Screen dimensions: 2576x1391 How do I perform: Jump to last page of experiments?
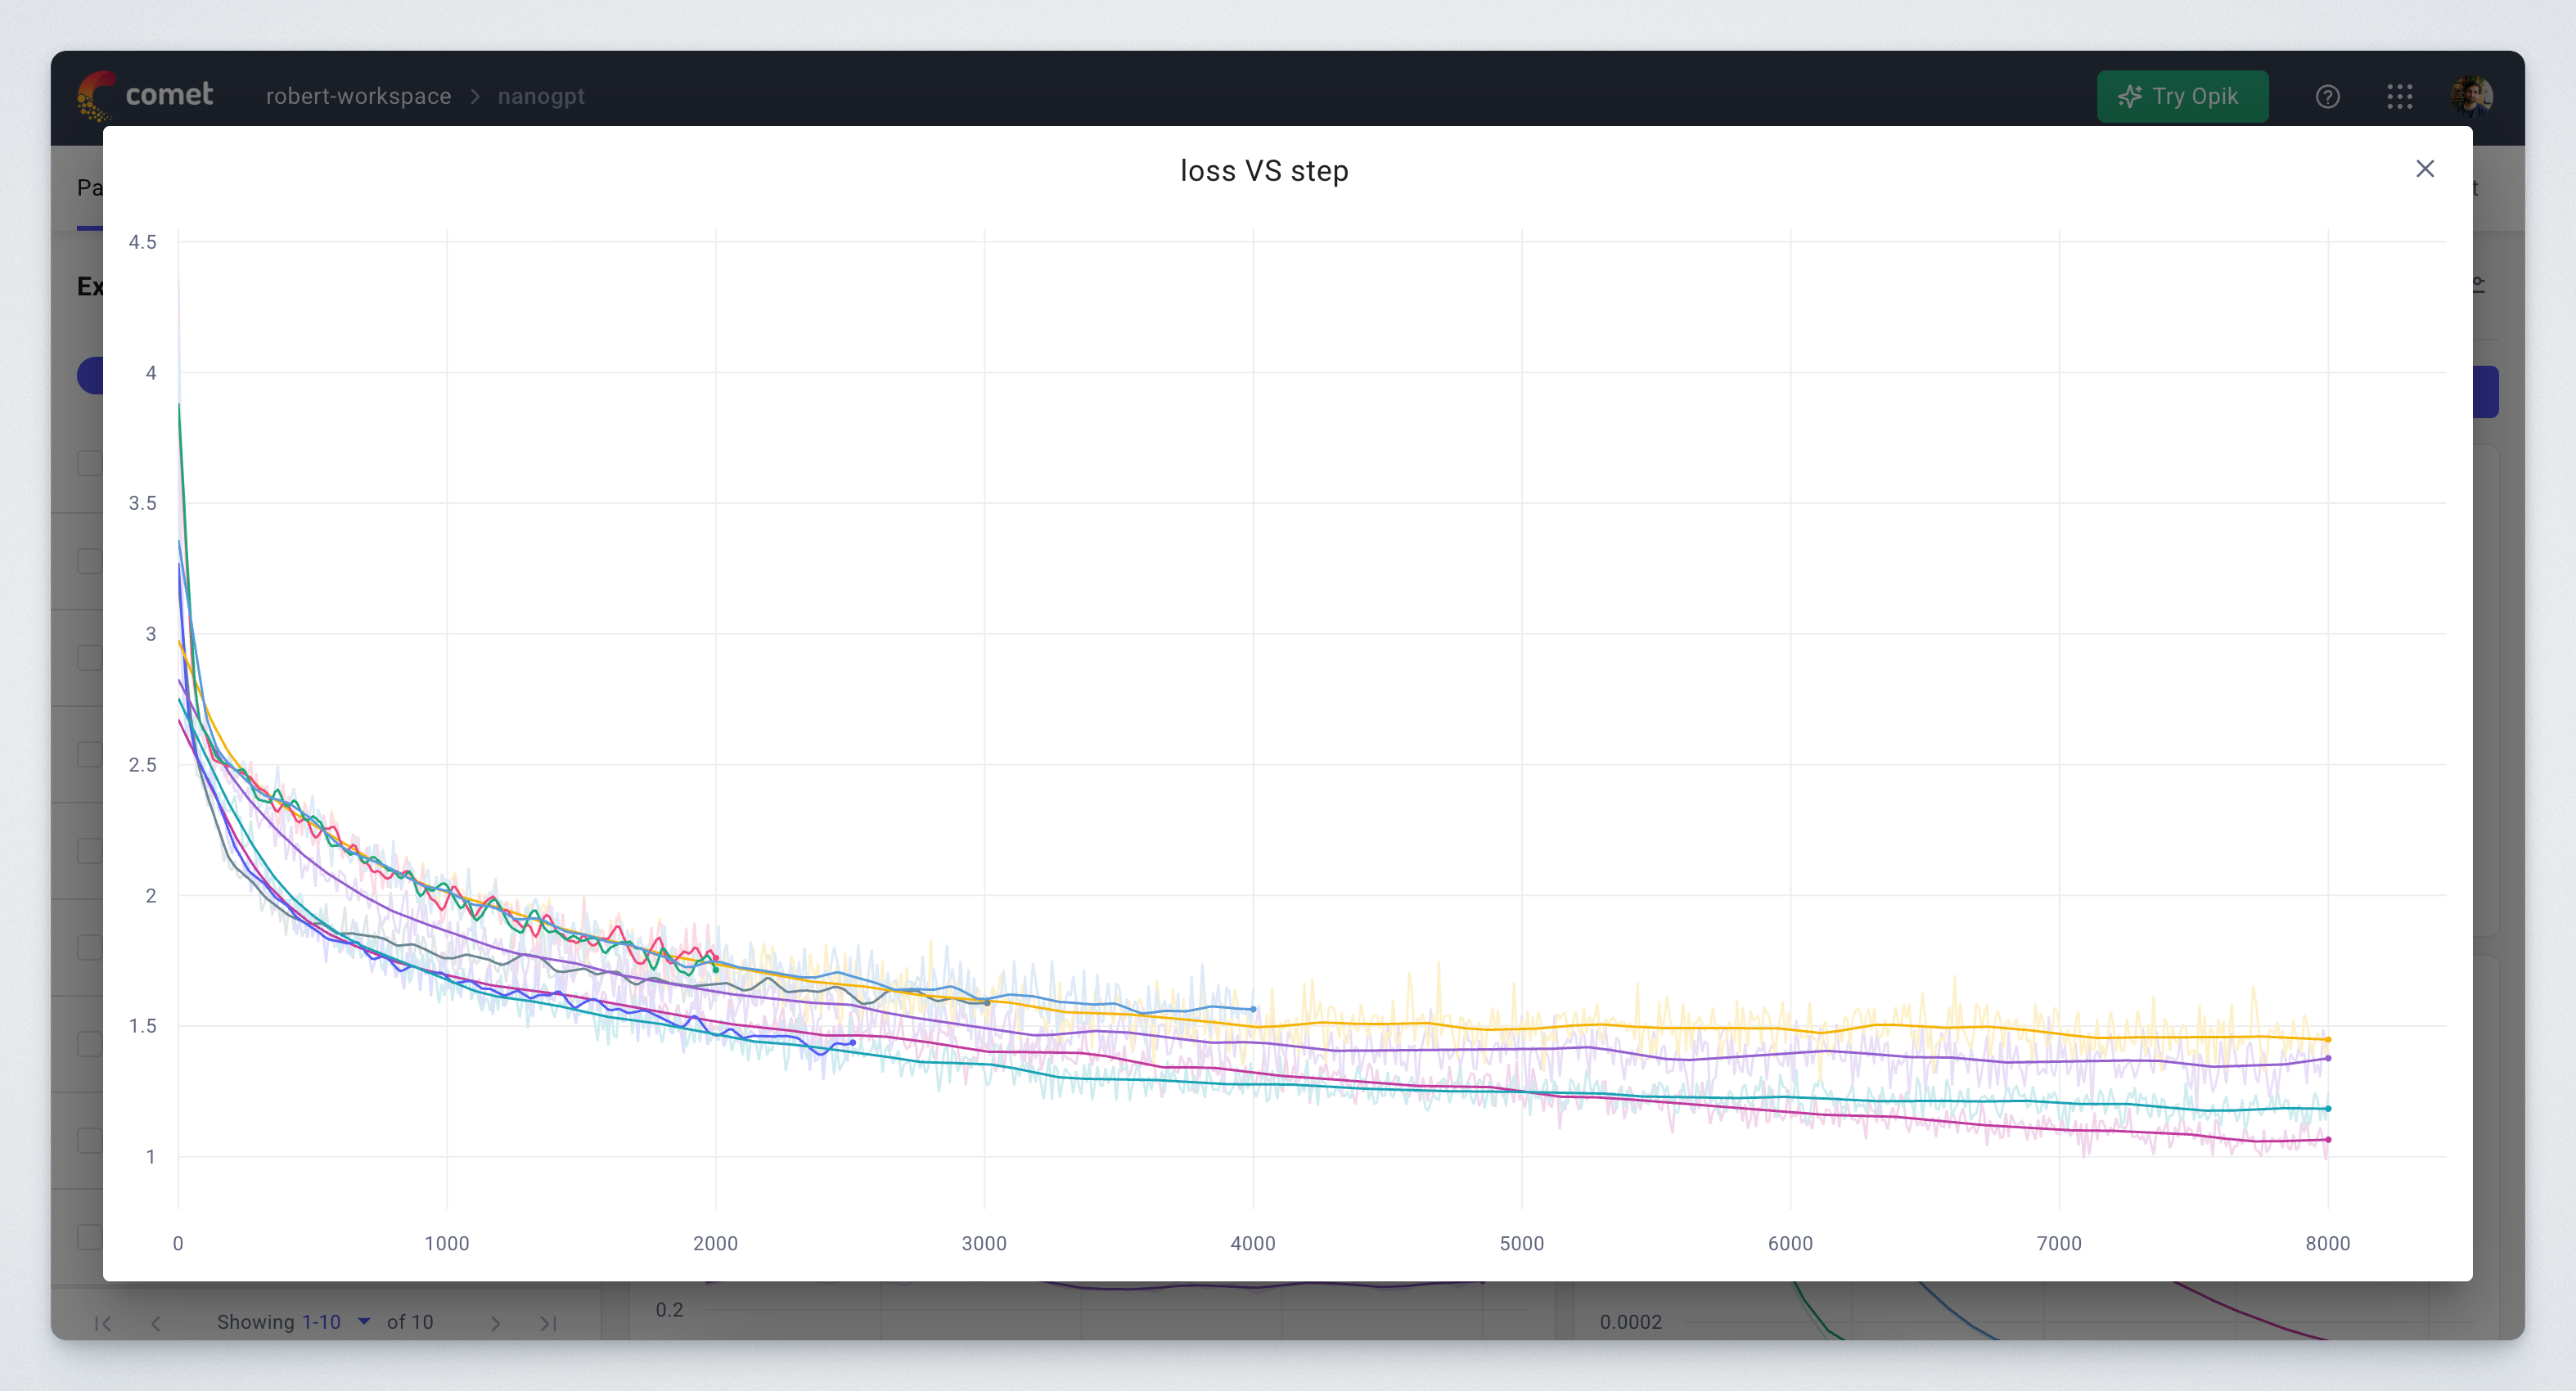click(x=547, y=1323)
